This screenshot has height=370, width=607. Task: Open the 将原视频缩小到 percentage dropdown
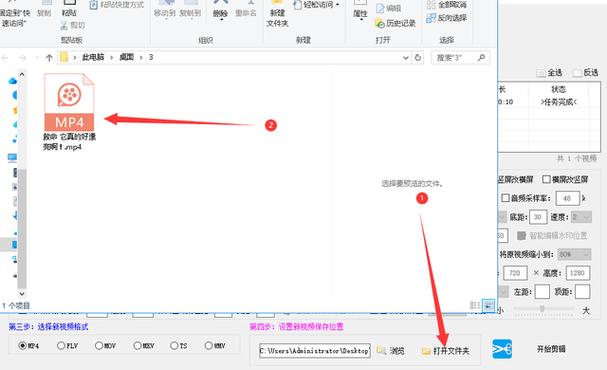point(574,254)
